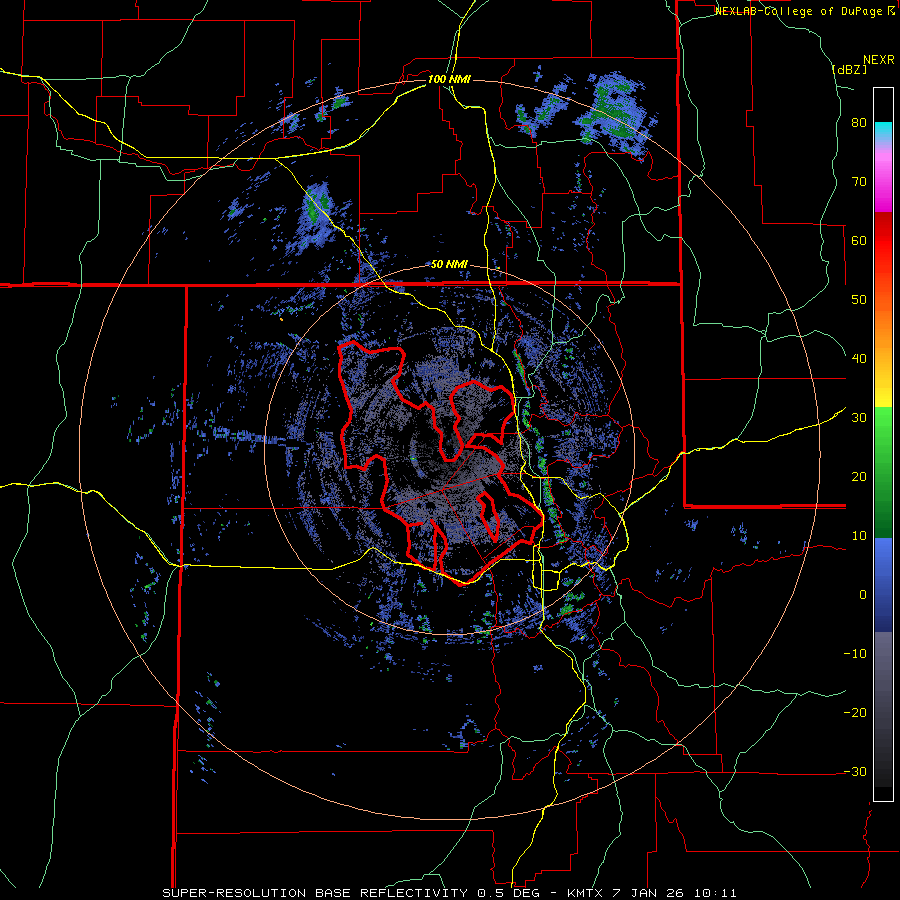Click the -20 value on the dBZ scale
This screenshot has width=900, height=900.
855,712
